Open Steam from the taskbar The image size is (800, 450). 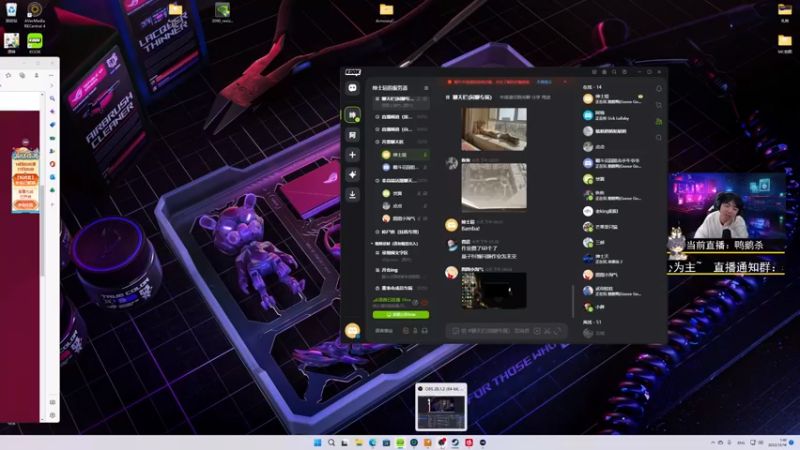coord(455,442)
